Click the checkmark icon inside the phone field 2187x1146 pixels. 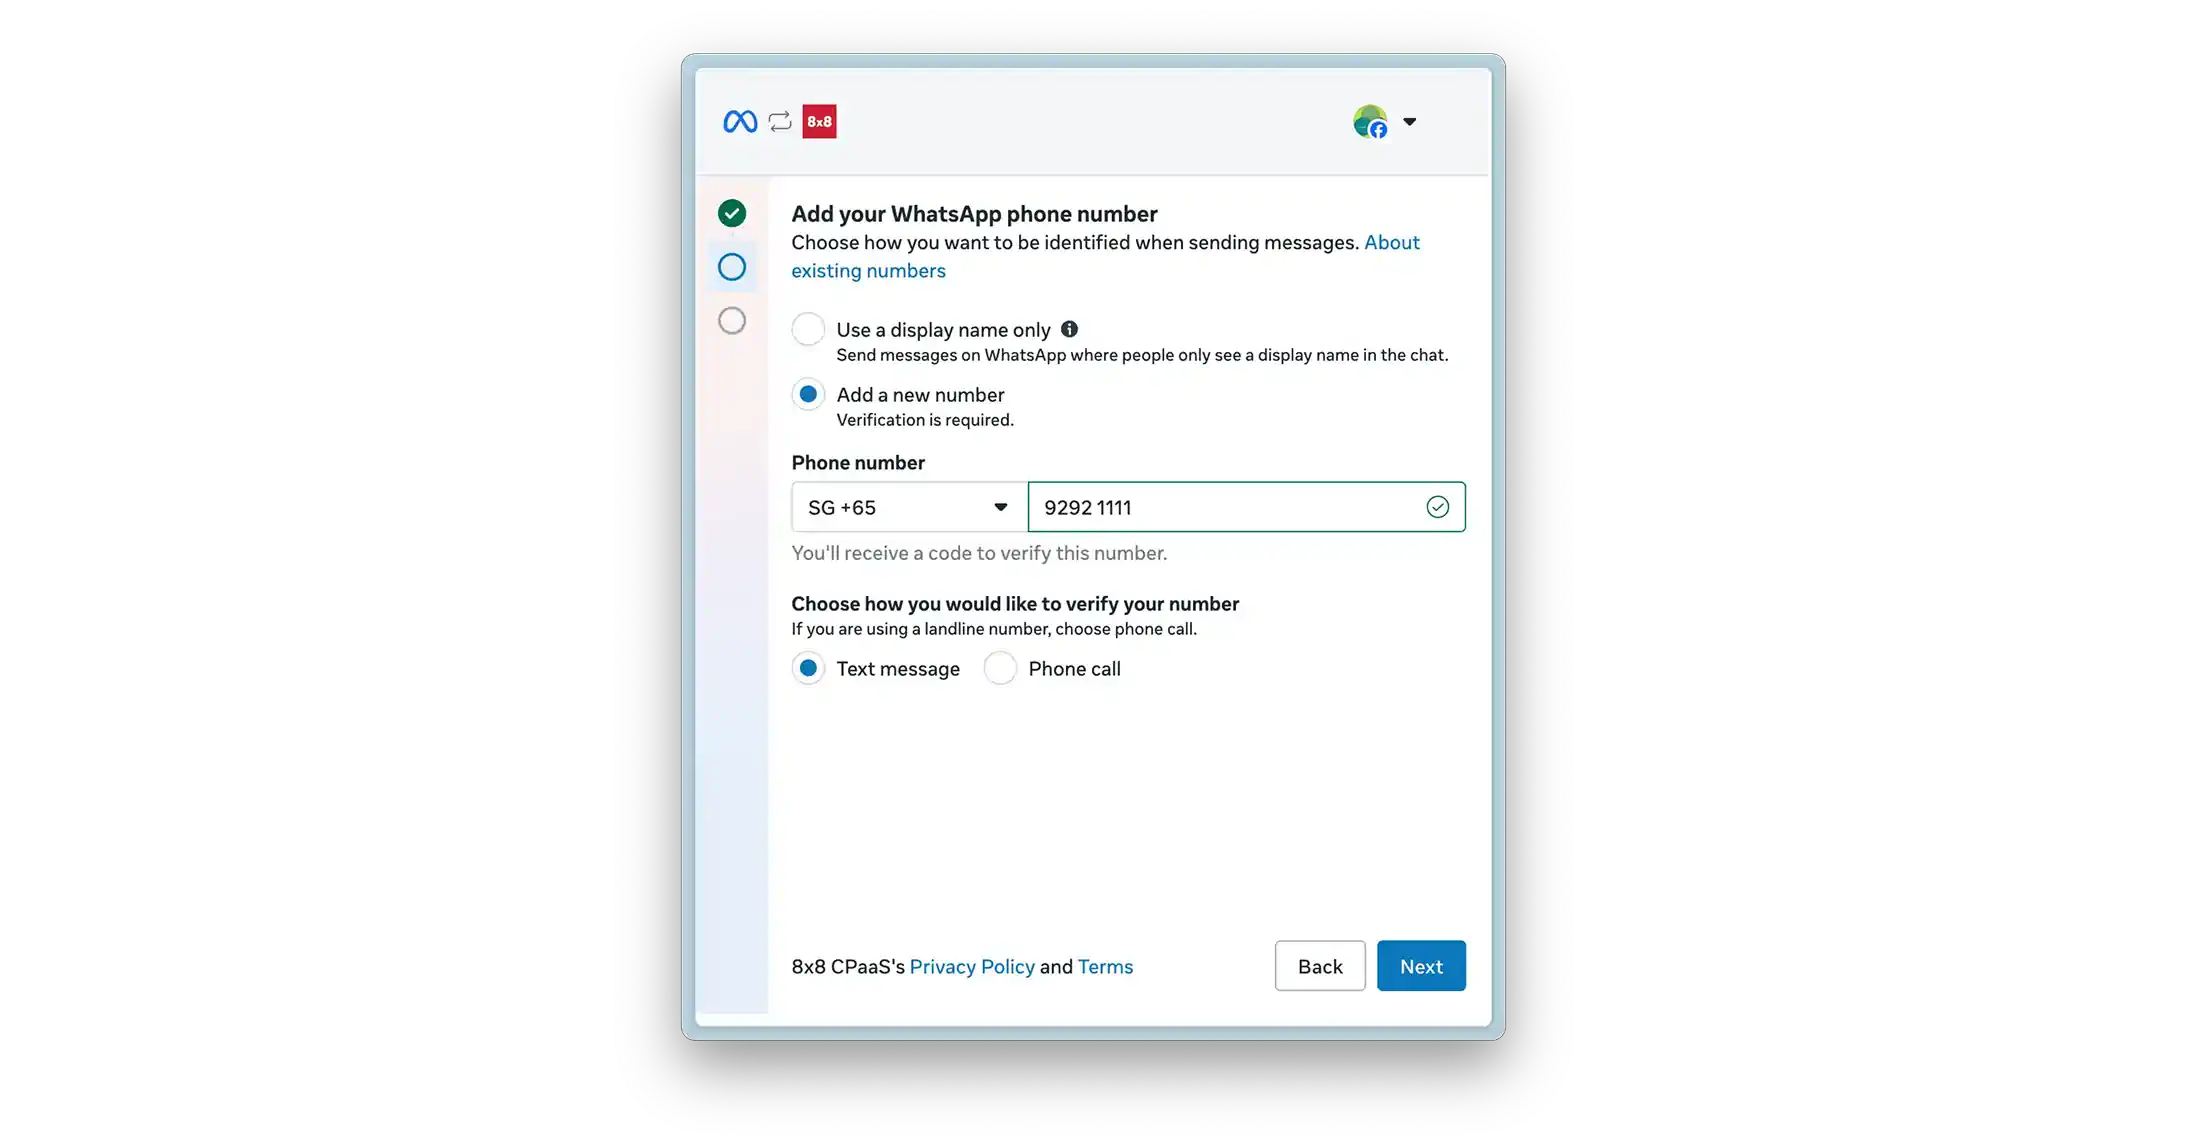(1438, 507)
